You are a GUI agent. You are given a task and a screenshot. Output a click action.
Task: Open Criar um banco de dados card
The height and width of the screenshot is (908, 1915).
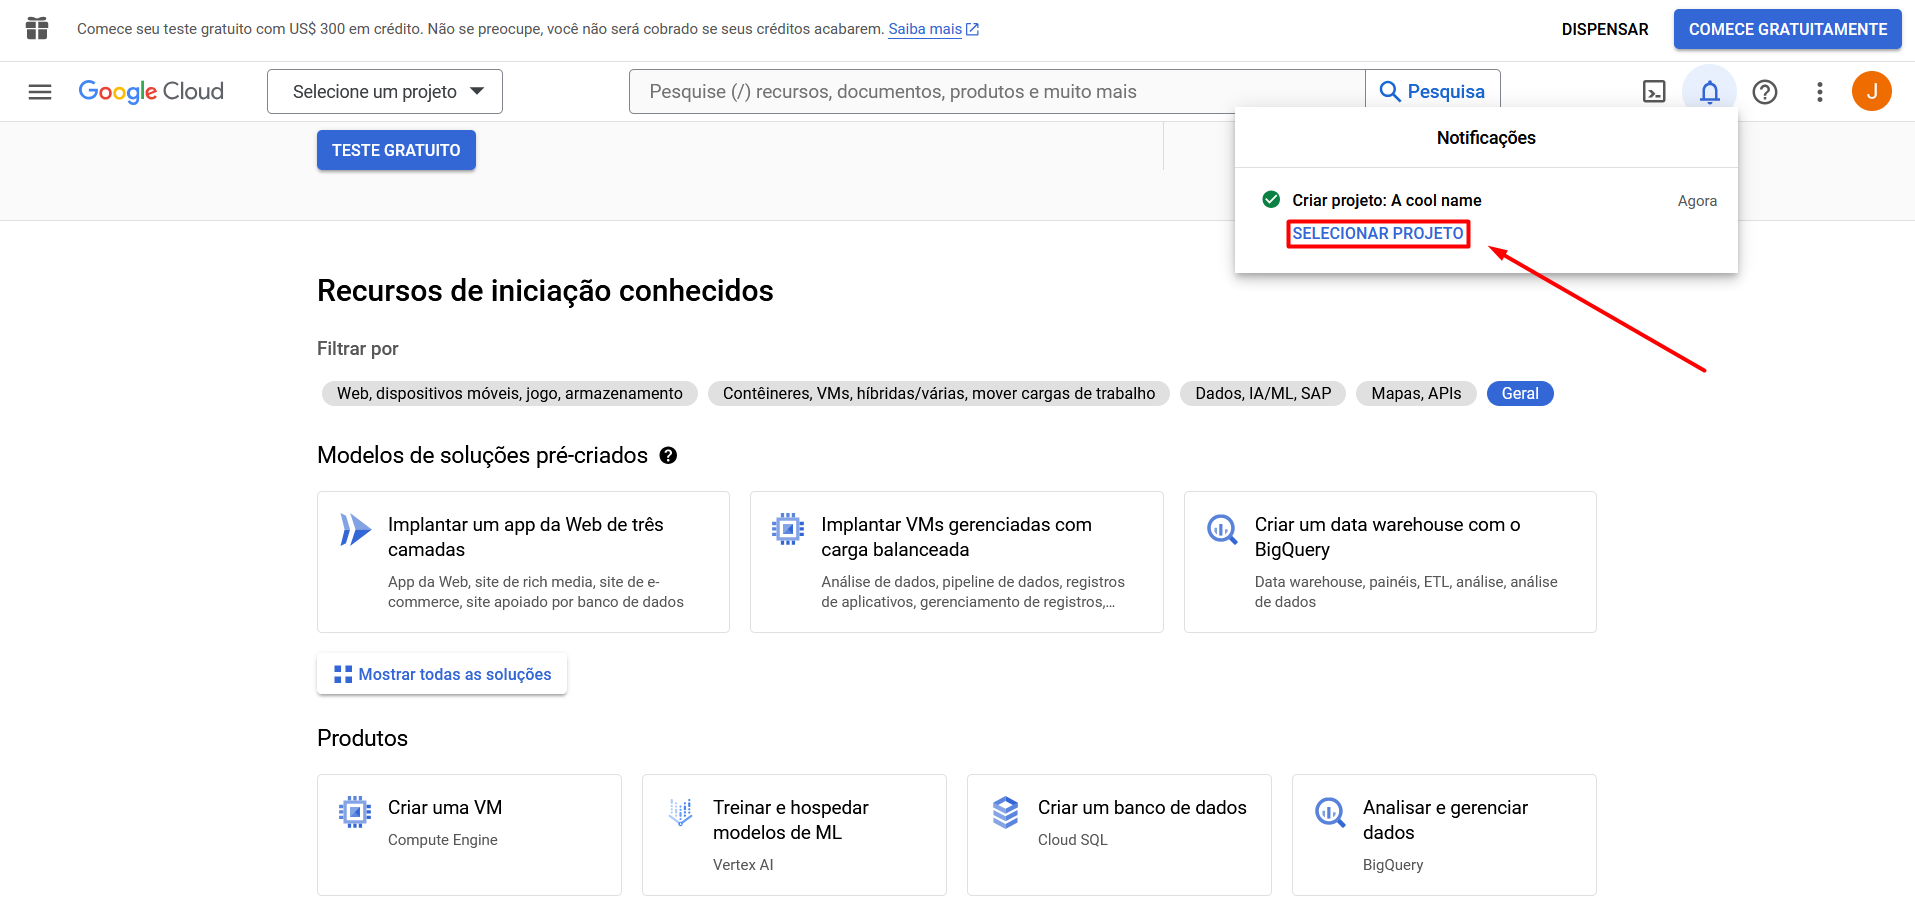[1119, 835]
